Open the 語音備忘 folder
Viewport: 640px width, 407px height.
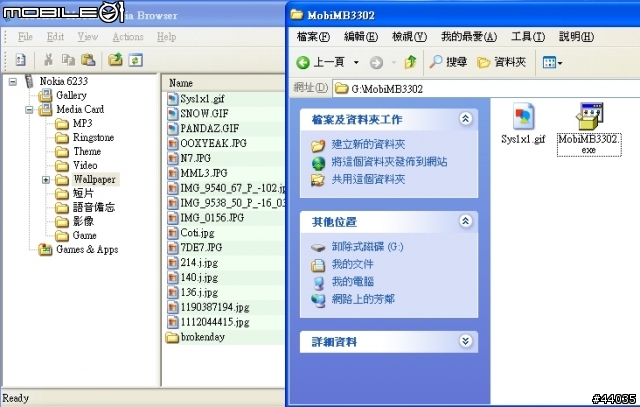pos(93,207)
